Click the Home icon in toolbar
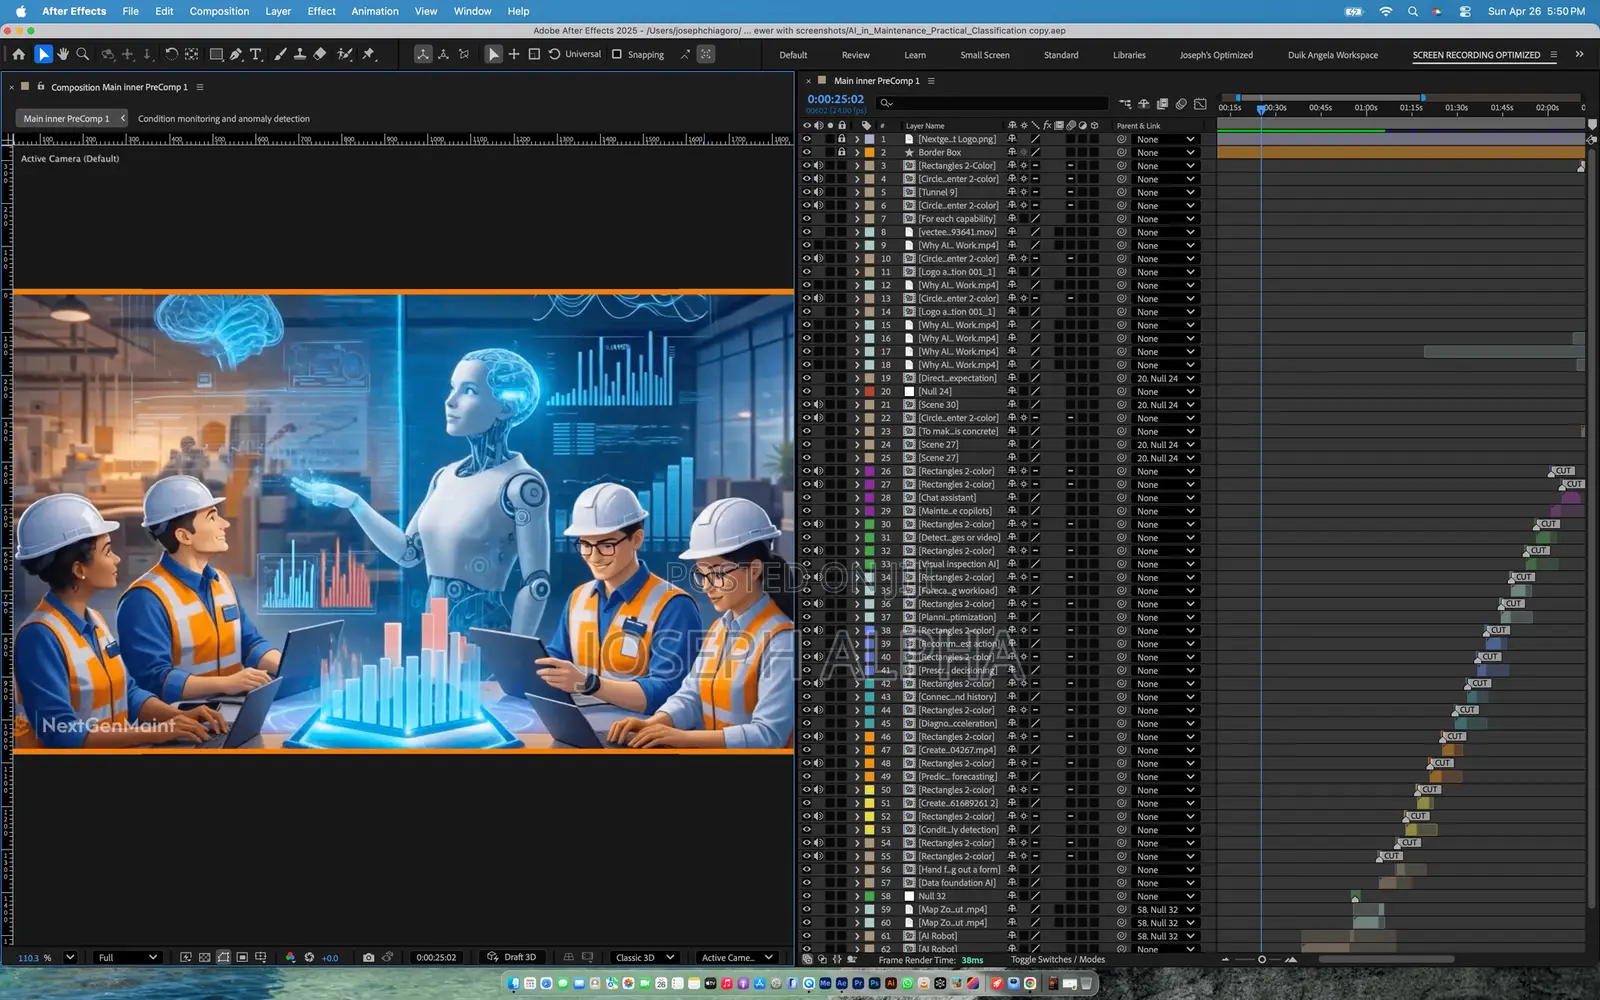Image resolution: width=1600 pixels, height=1000 pixels. point(18,54)
